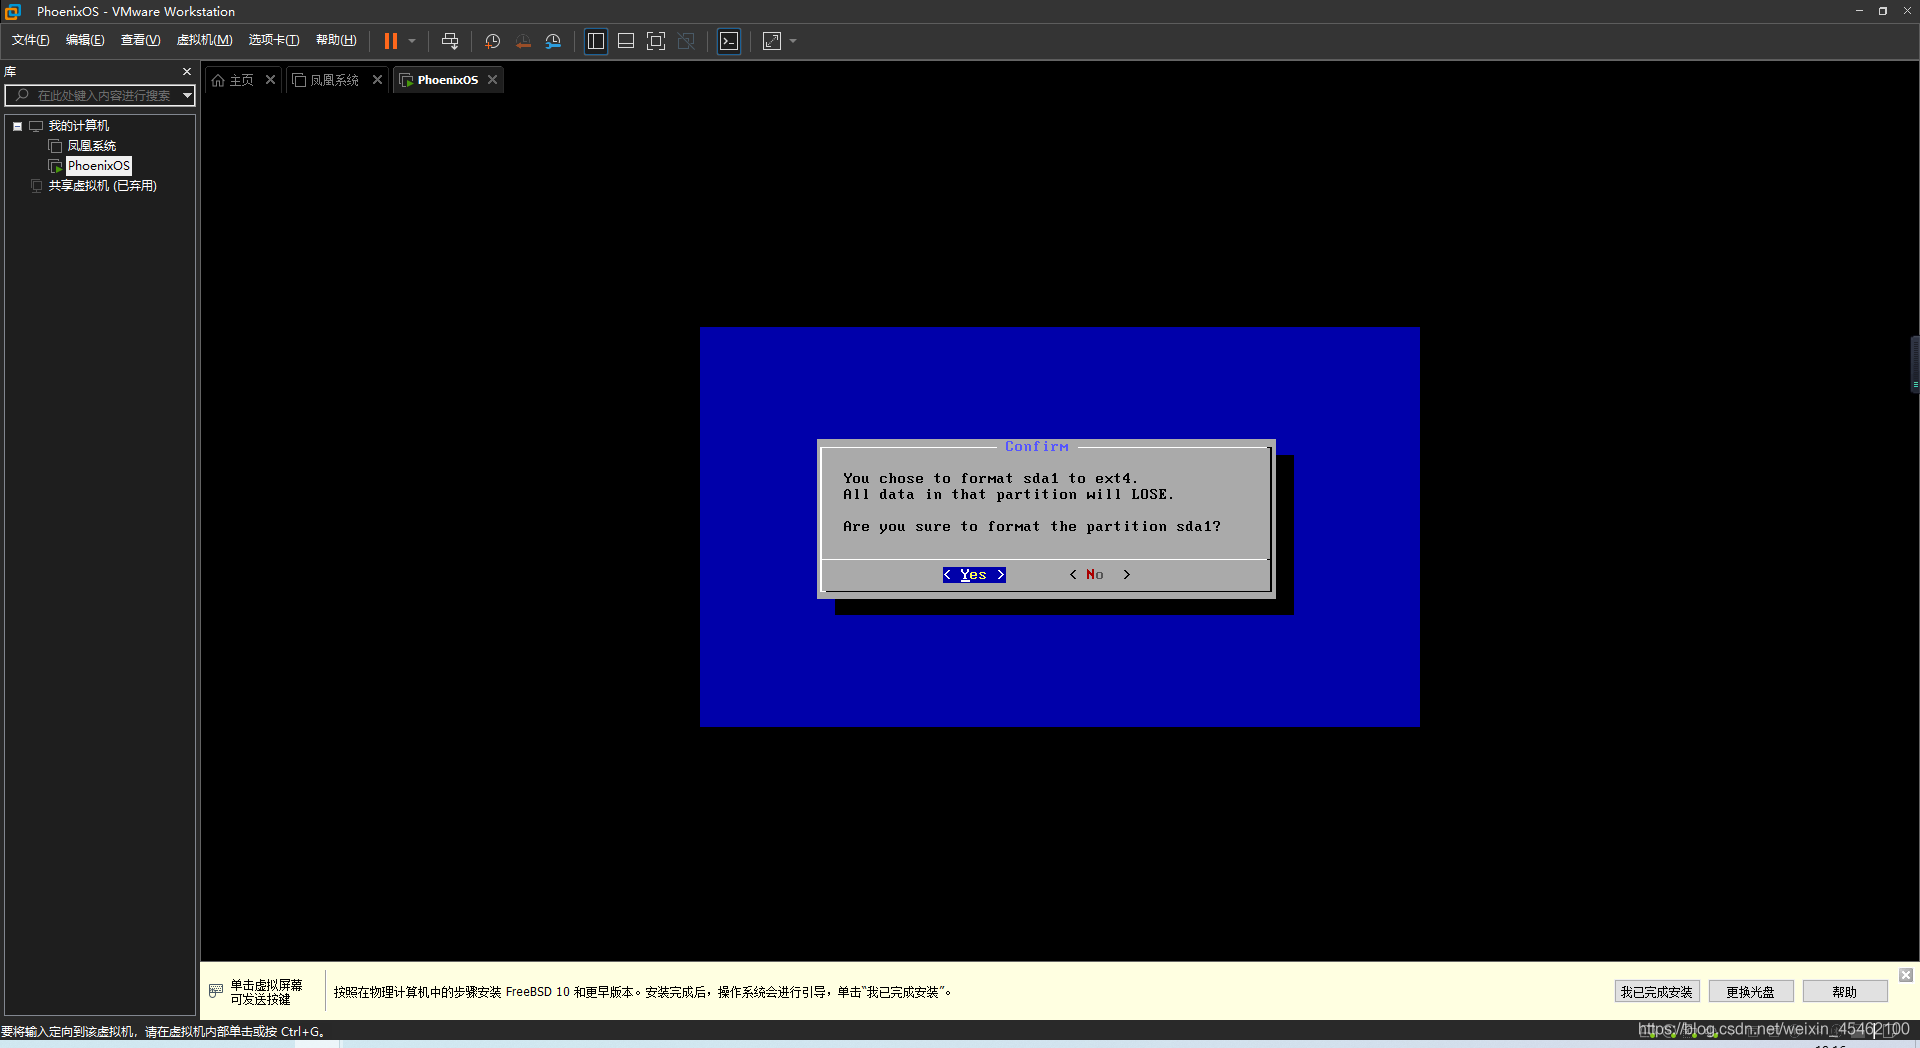Screen dimensions: 1920x1048
Task: Take a snapshot of the virtual machine
Action: pyautogui.click(x=493, y=41)
